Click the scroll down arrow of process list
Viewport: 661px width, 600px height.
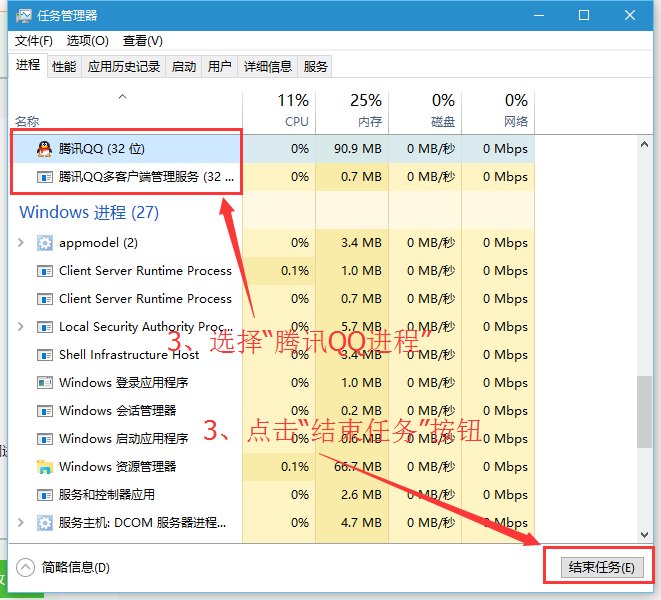click(x=644, y=535)
